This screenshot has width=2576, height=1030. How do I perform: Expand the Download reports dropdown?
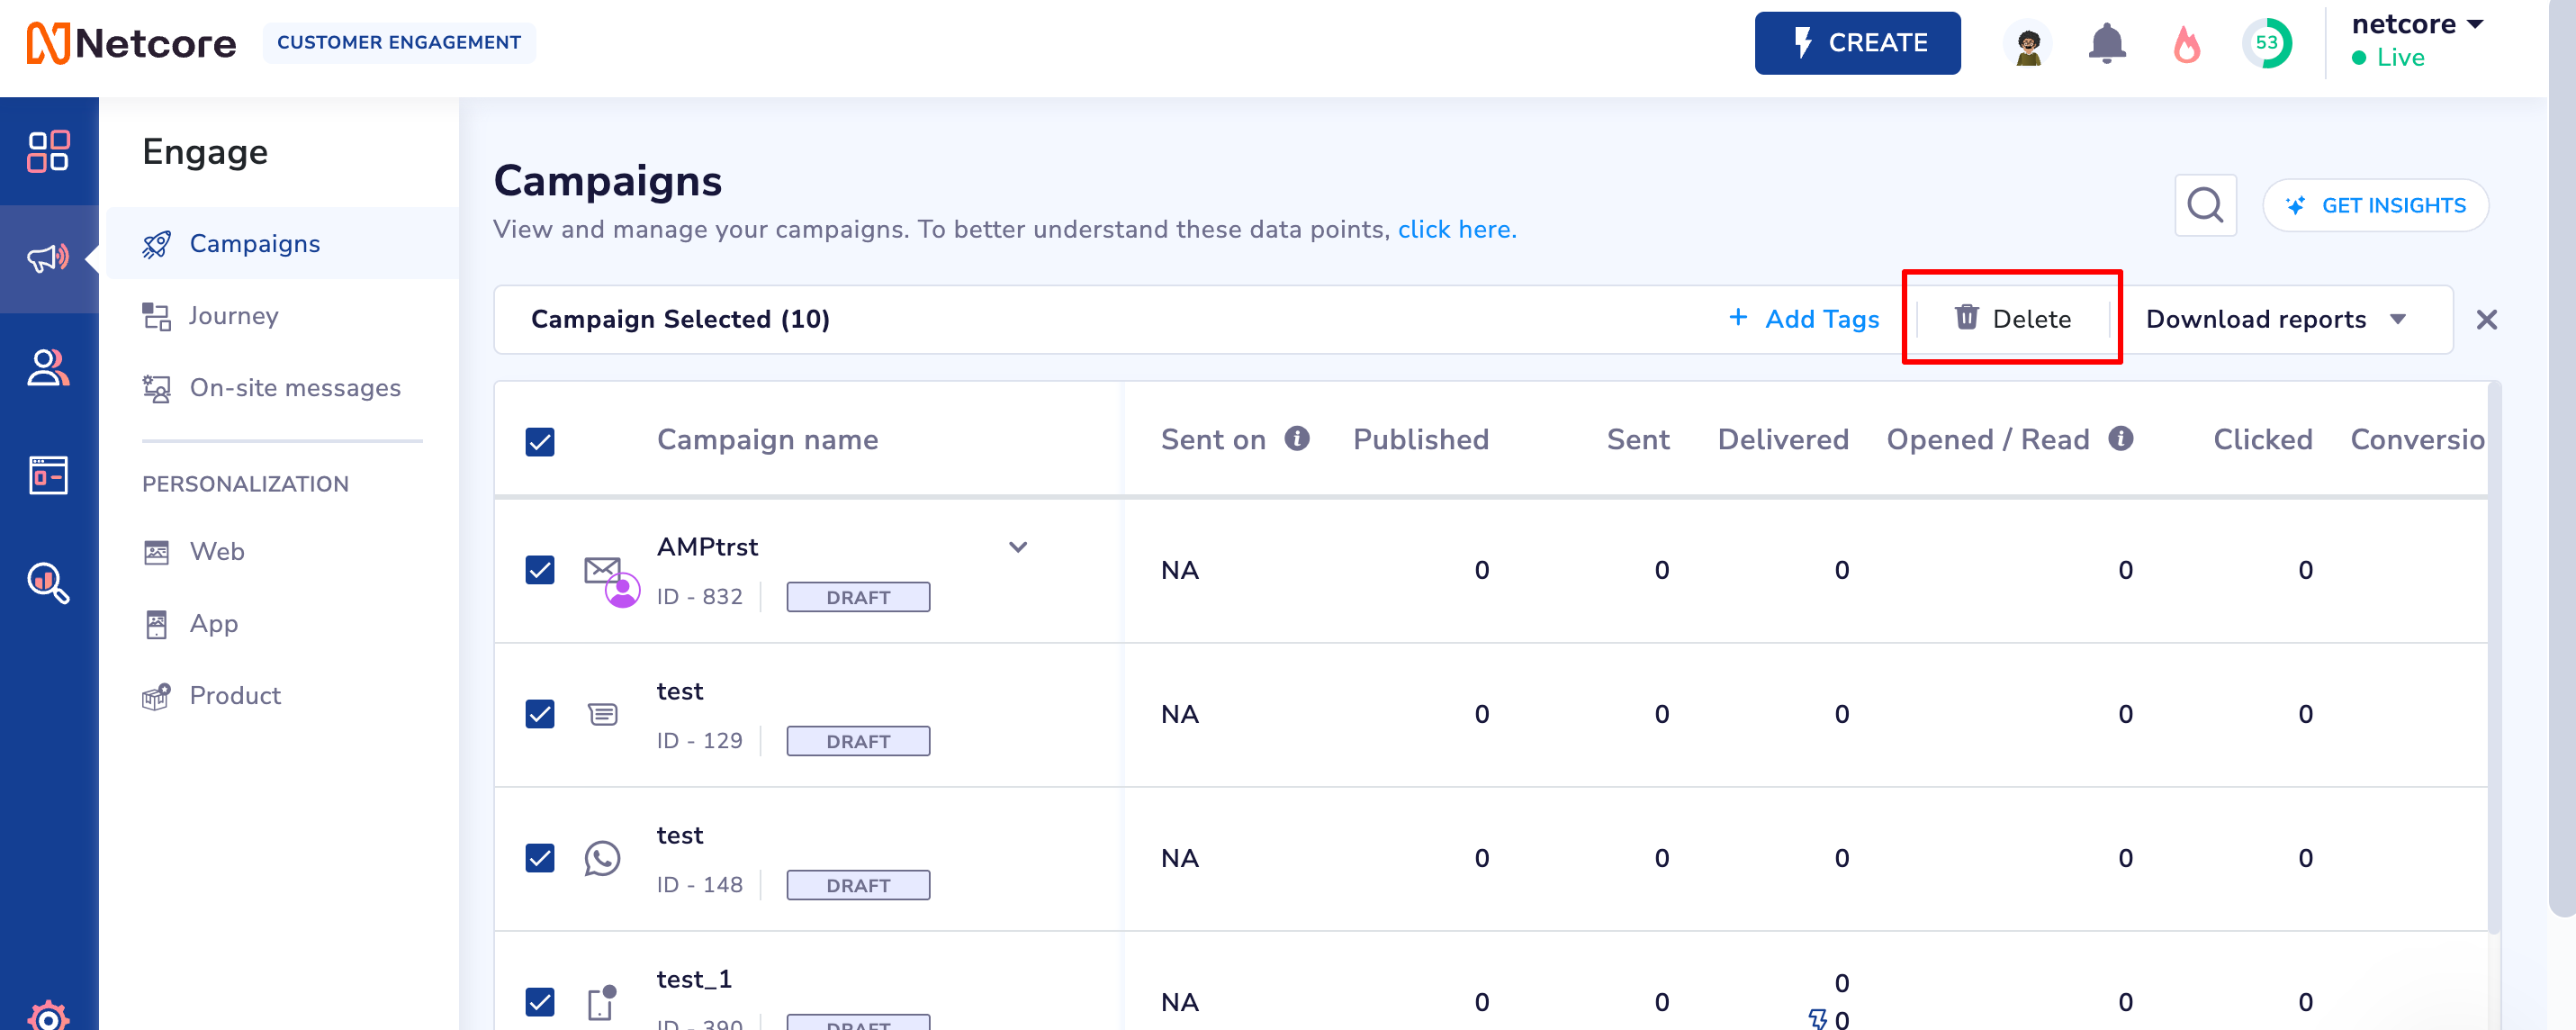2275,319
